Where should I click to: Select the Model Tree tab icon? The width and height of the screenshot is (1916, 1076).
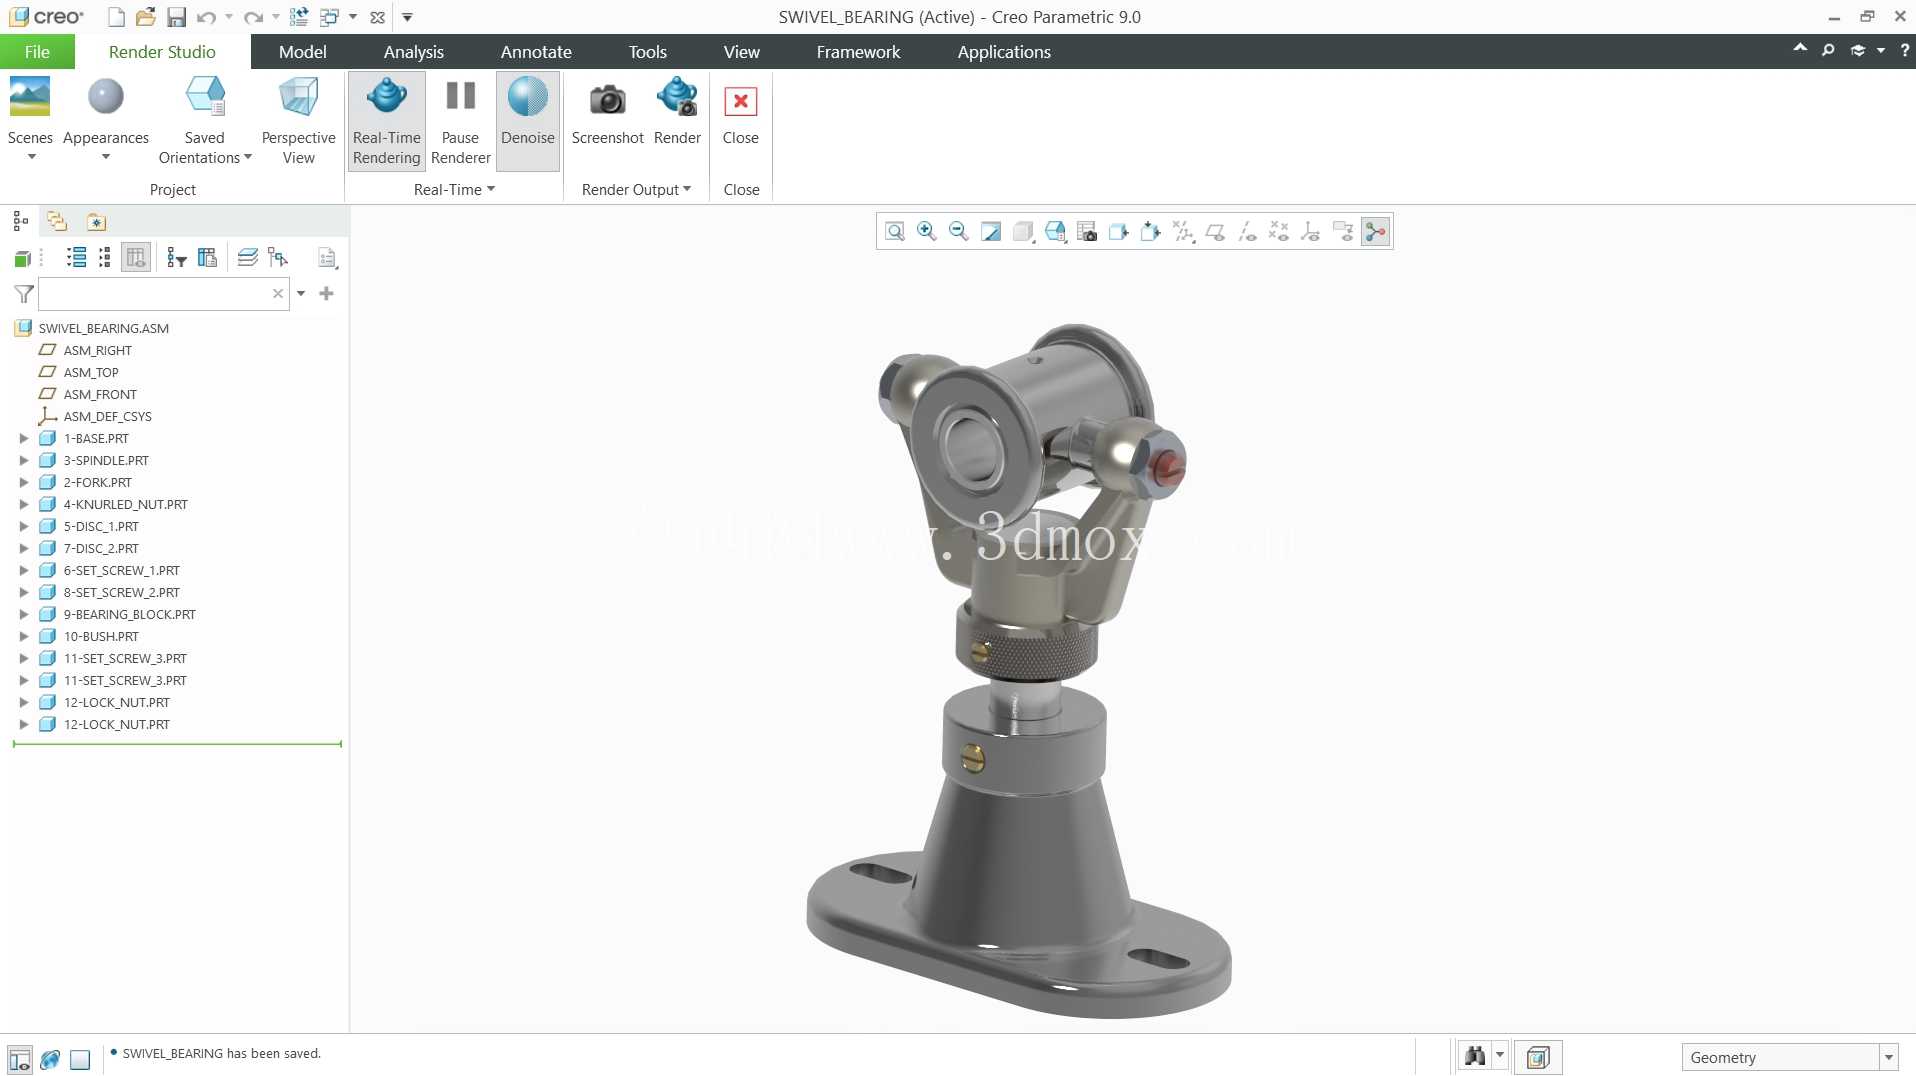[x=20, y=221]
